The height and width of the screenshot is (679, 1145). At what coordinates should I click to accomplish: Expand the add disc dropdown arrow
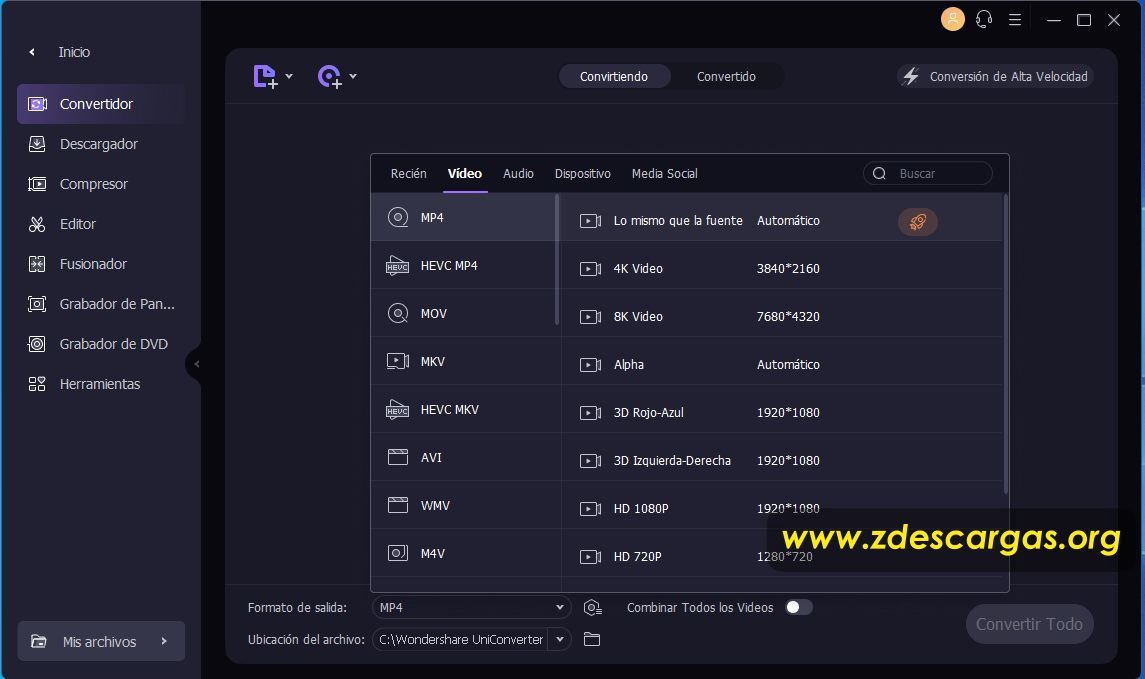tap(353, 76)
